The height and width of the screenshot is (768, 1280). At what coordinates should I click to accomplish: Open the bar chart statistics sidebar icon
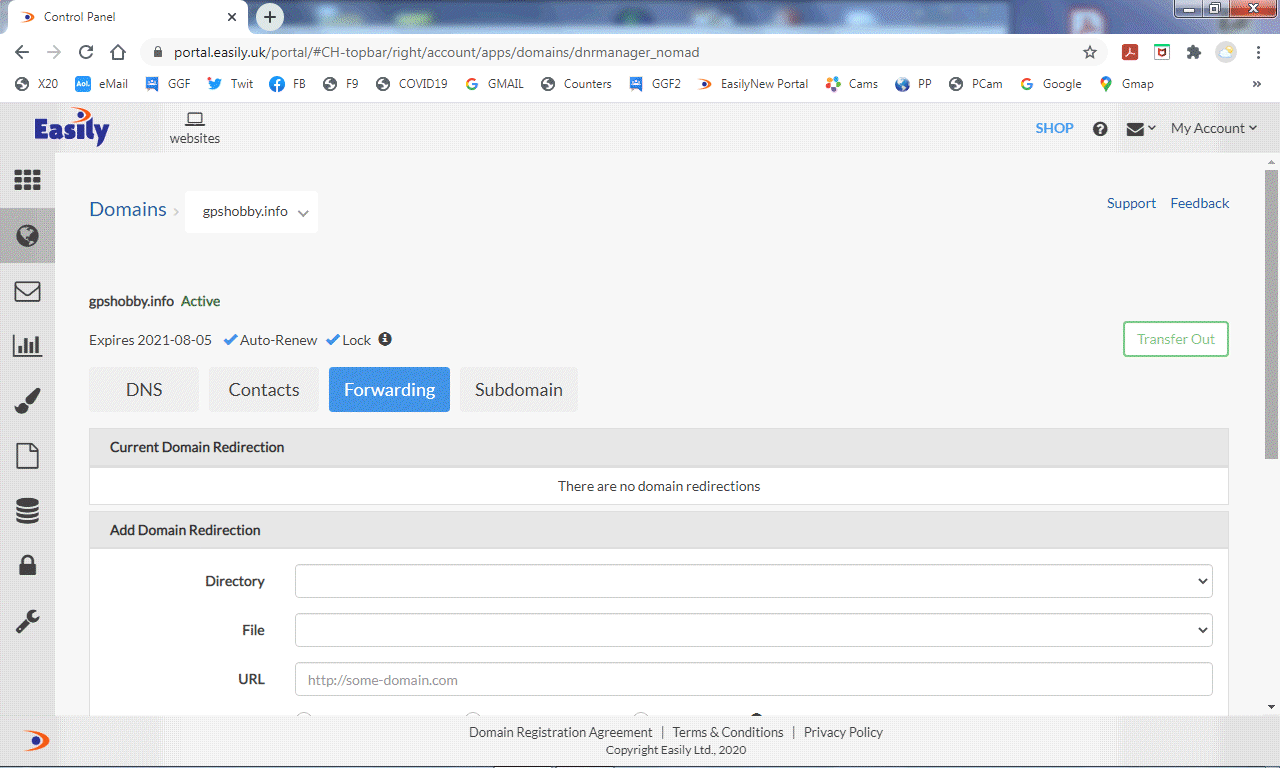click(x=27, y=346)
